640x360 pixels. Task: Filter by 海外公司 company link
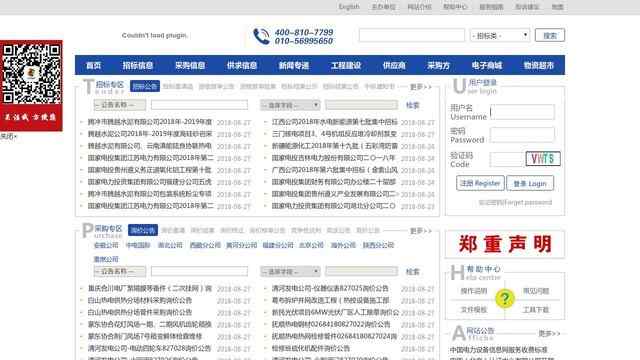(343, 245)
